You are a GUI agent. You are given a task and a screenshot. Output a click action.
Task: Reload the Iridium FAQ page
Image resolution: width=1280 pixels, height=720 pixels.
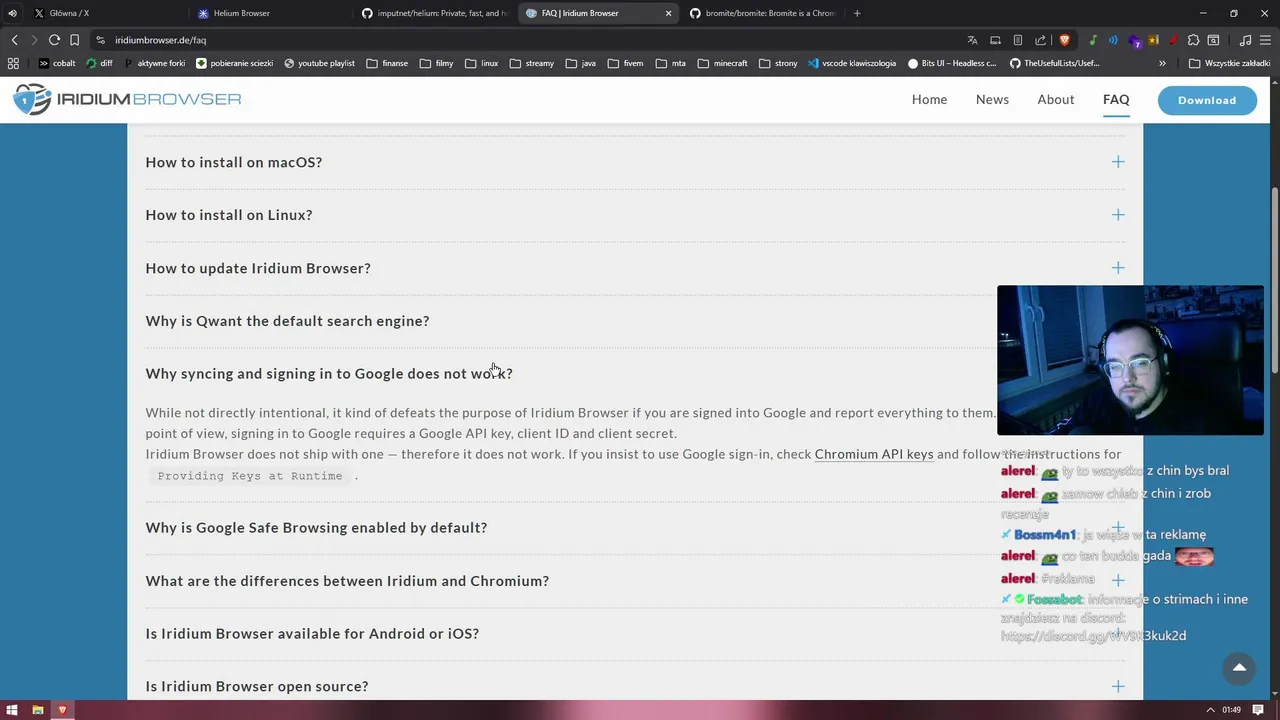54,40
